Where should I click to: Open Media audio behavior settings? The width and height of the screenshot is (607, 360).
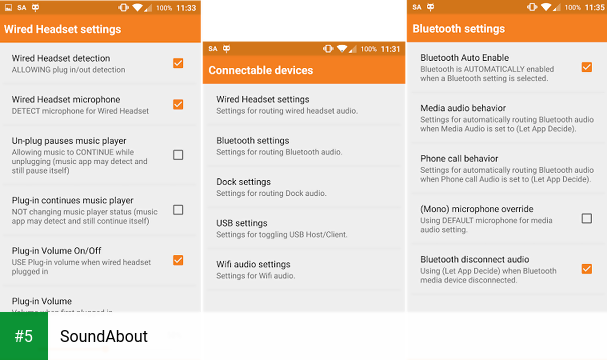tap(507, 118)
